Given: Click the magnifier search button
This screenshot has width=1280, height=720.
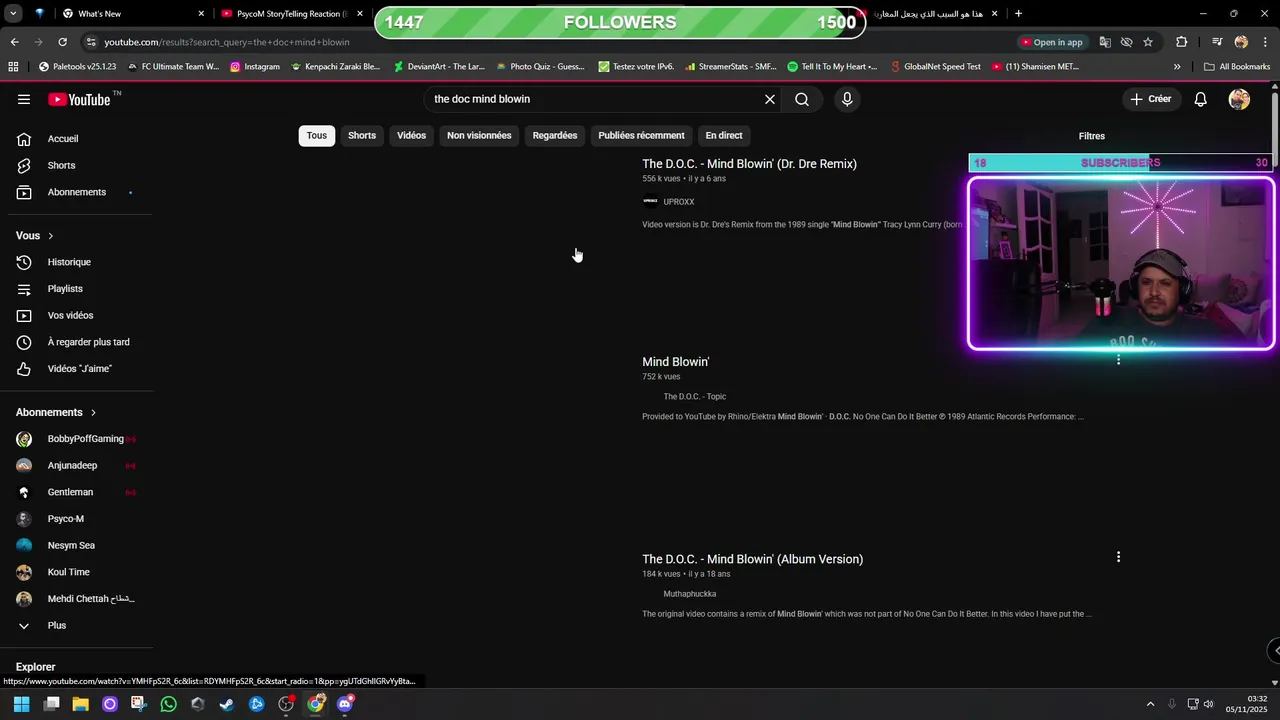Looking at the screenshot, I should (x=802, y=99).
